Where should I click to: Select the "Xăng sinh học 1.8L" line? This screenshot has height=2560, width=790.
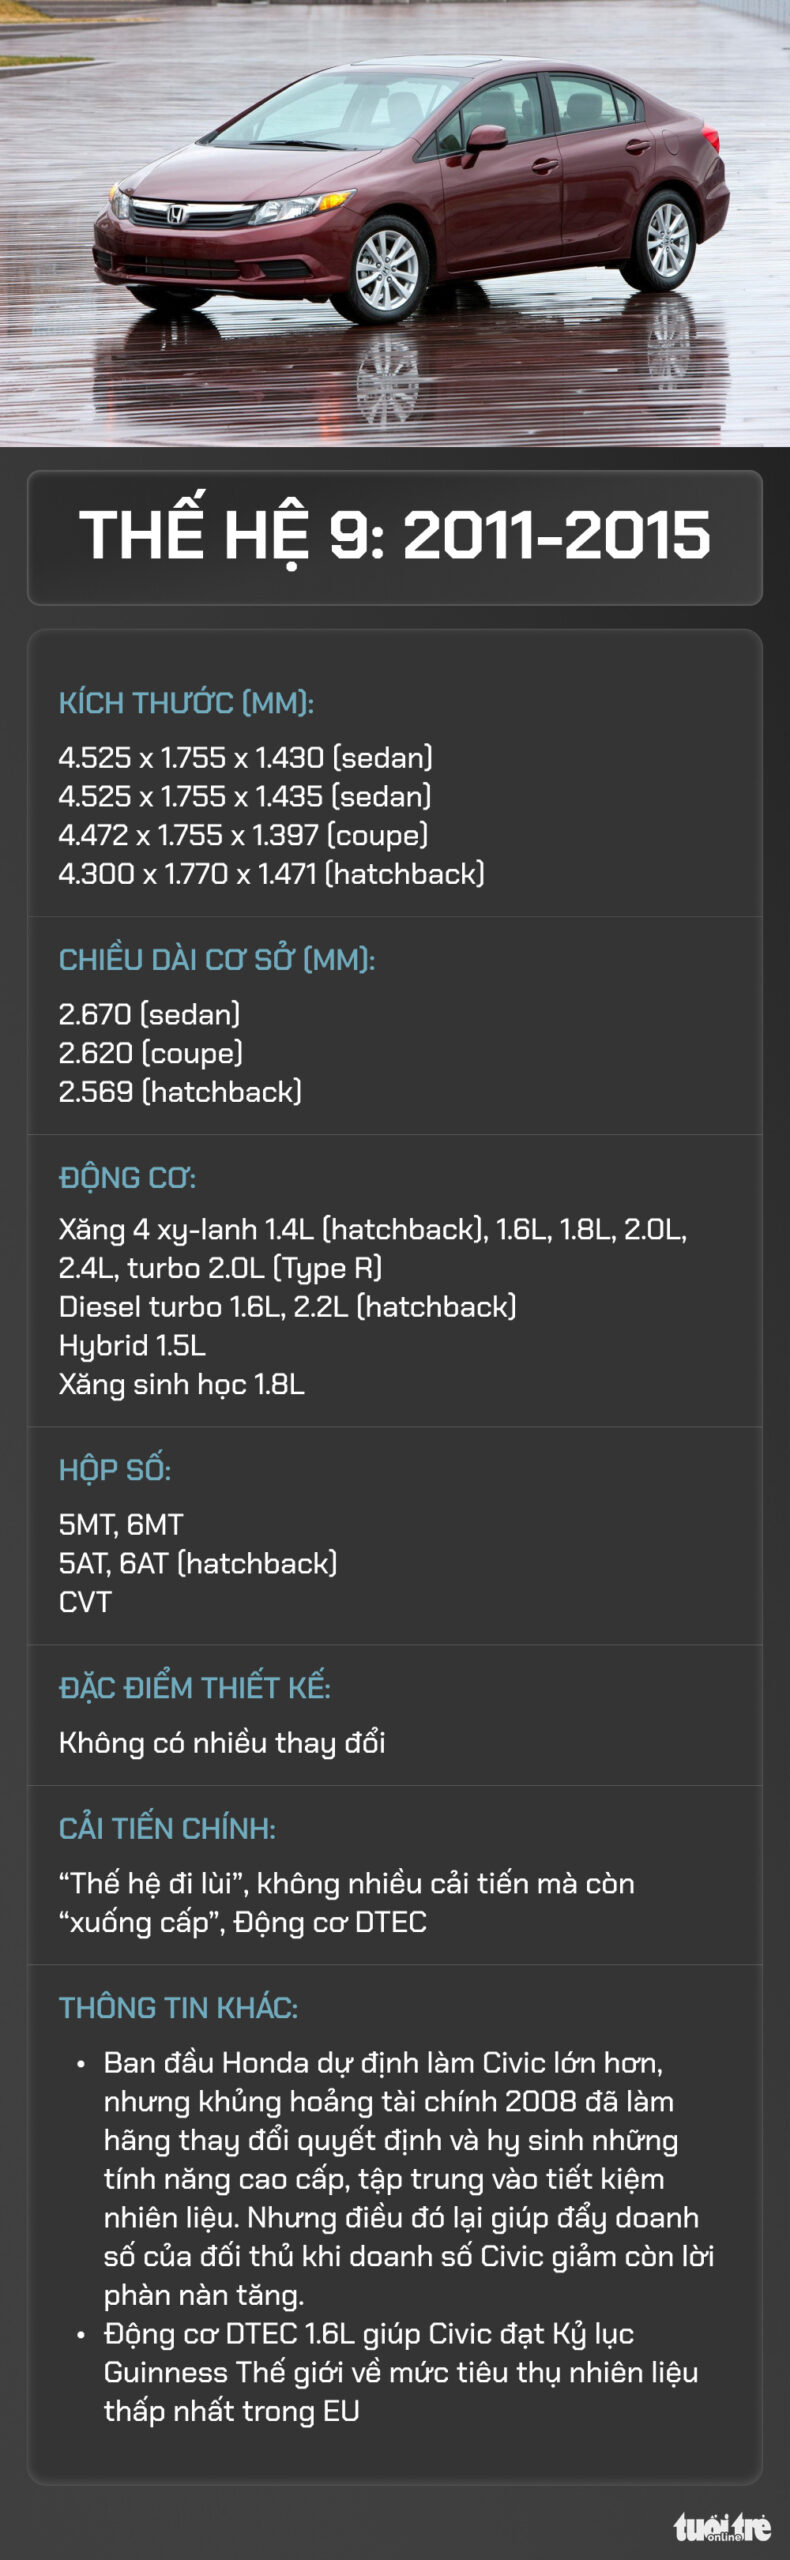[181, 1385]
